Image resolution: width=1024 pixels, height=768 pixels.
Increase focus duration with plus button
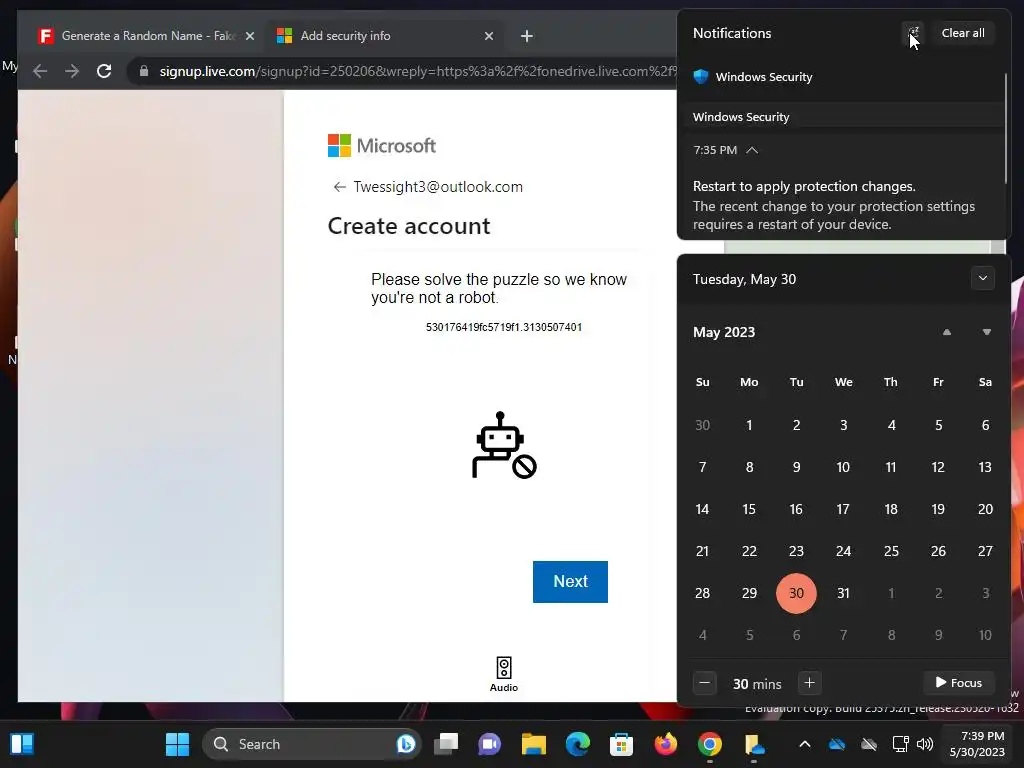click(809, 683)
